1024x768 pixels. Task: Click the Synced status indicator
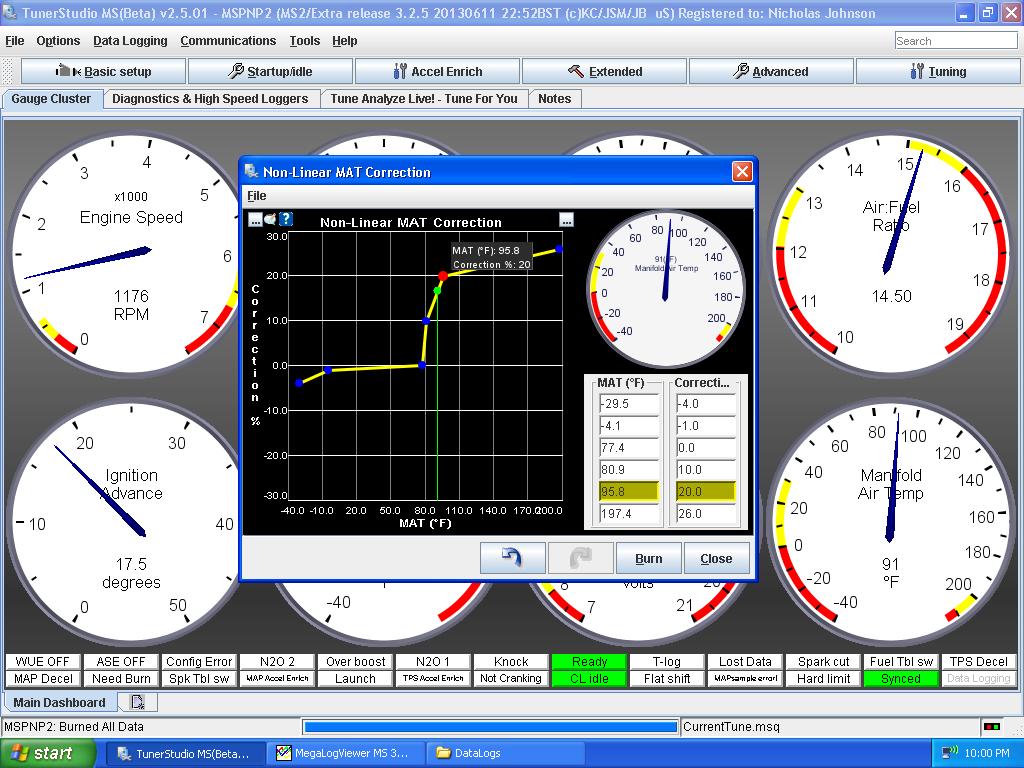(900, 679)
